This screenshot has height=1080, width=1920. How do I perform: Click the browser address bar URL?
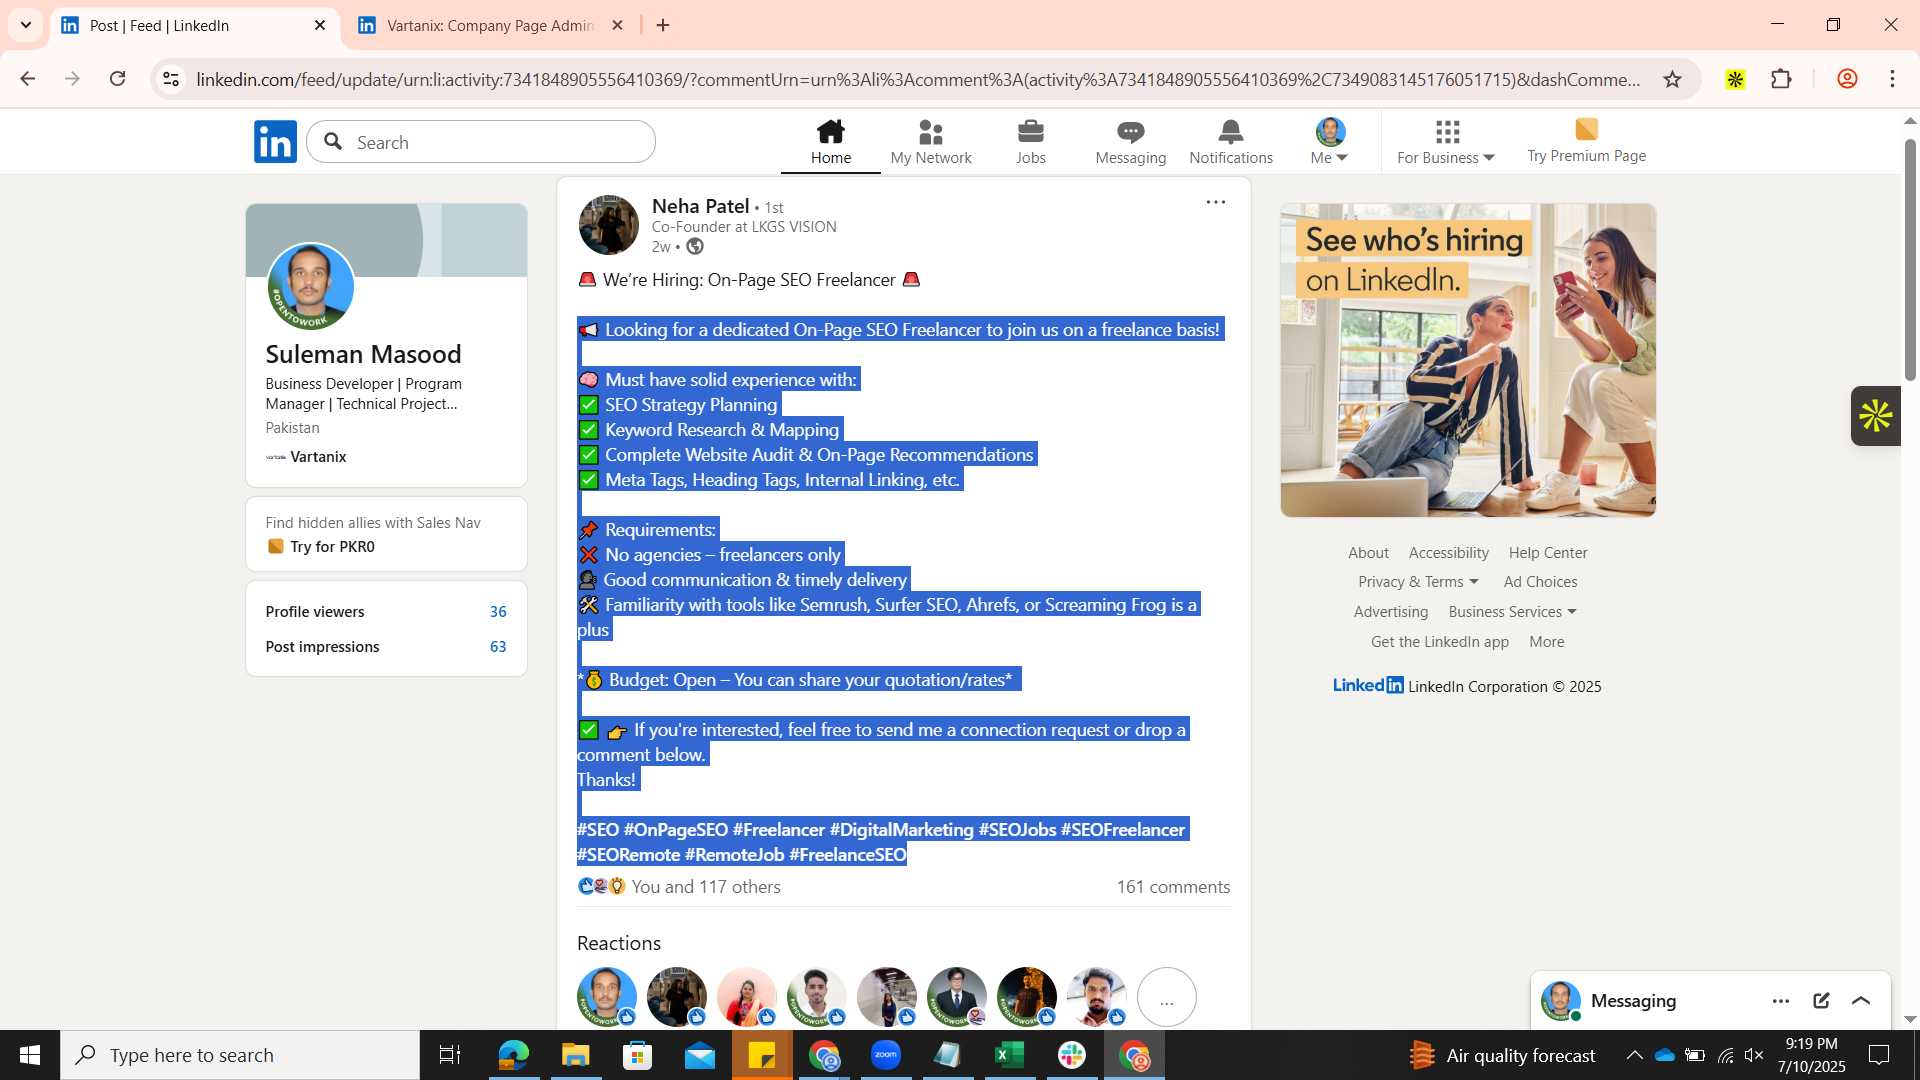pyautogui.click(x=918, y=79)
